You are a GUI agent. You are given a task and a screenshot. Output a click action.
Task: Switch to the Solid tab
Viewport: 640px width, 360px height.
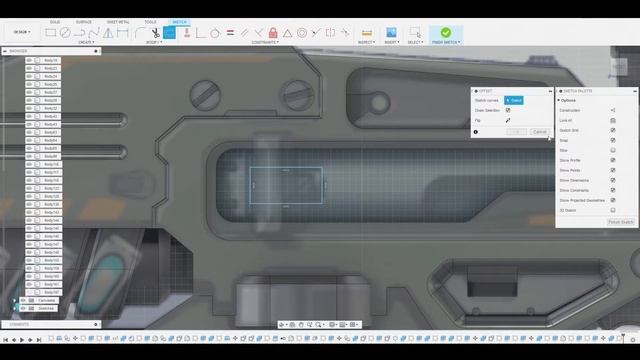tap(55, 22)
